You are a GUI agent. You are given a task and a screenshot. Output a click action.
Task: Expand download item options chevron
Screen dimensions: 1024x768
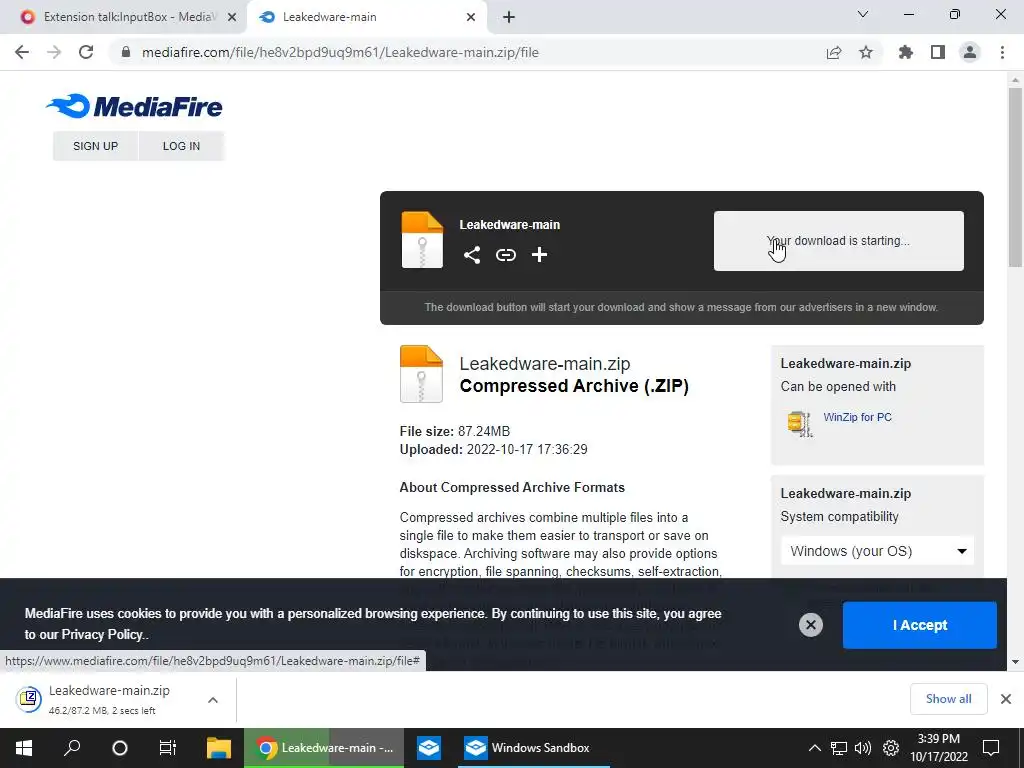[213, 699]
